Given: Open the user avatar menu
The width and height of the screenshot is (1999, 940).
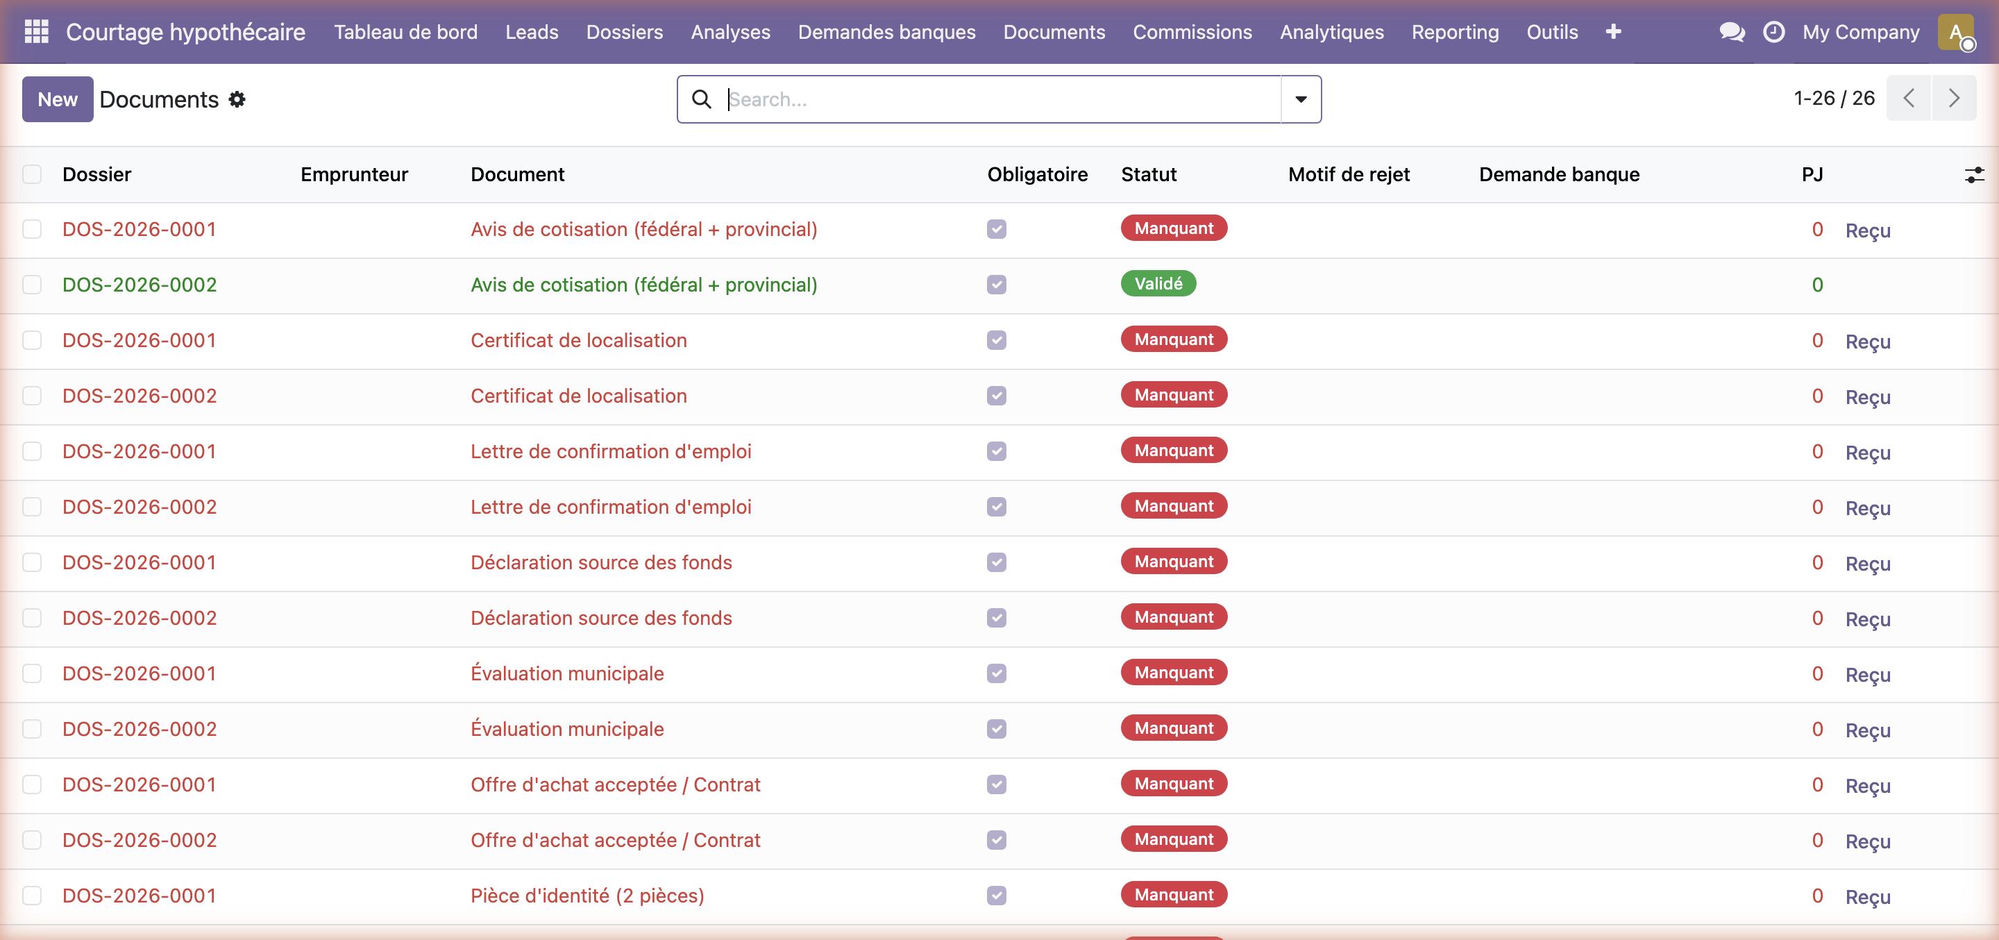Looking at the screenshot, I should pyautogui.click(x=1956, y=32).
